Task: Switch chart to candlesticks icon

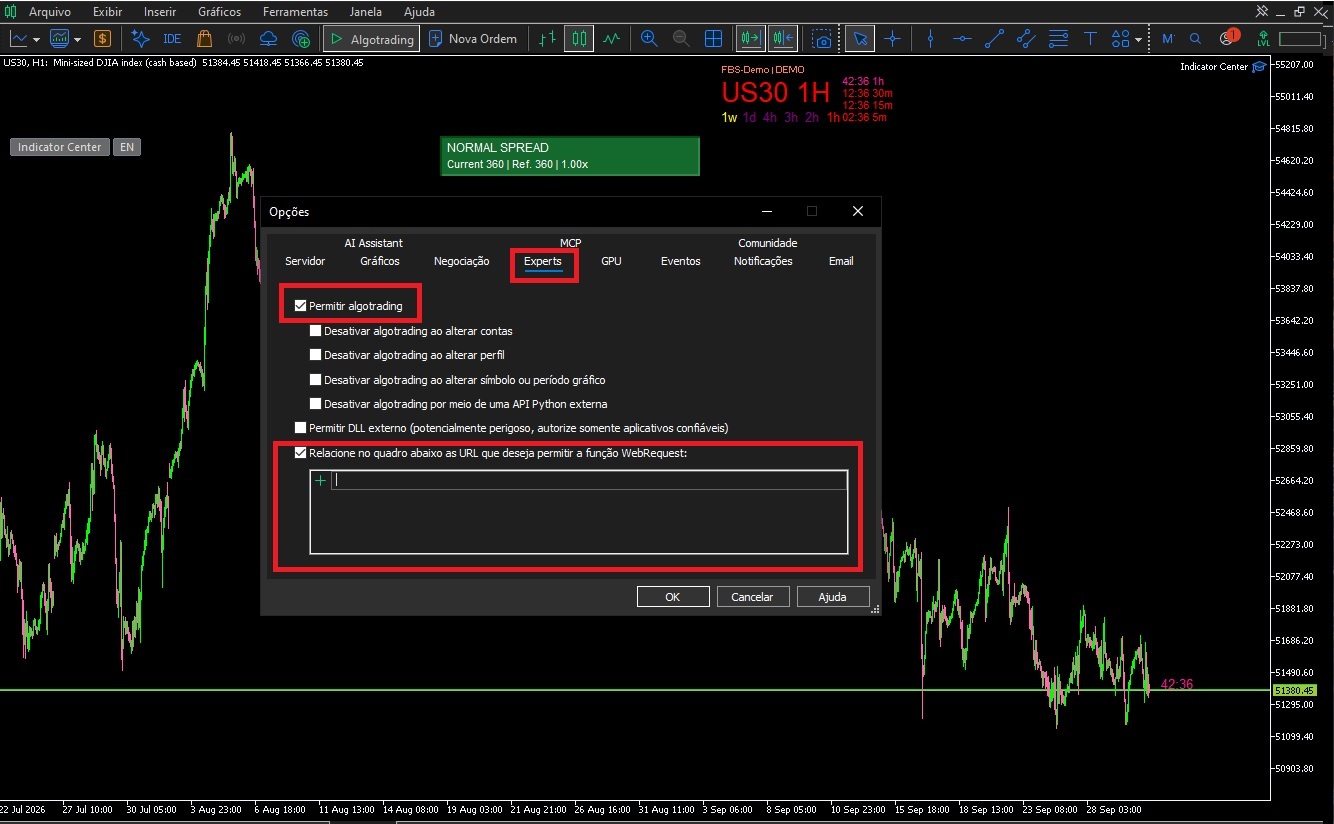Action: pyautogui.click(x=579, y=39)
